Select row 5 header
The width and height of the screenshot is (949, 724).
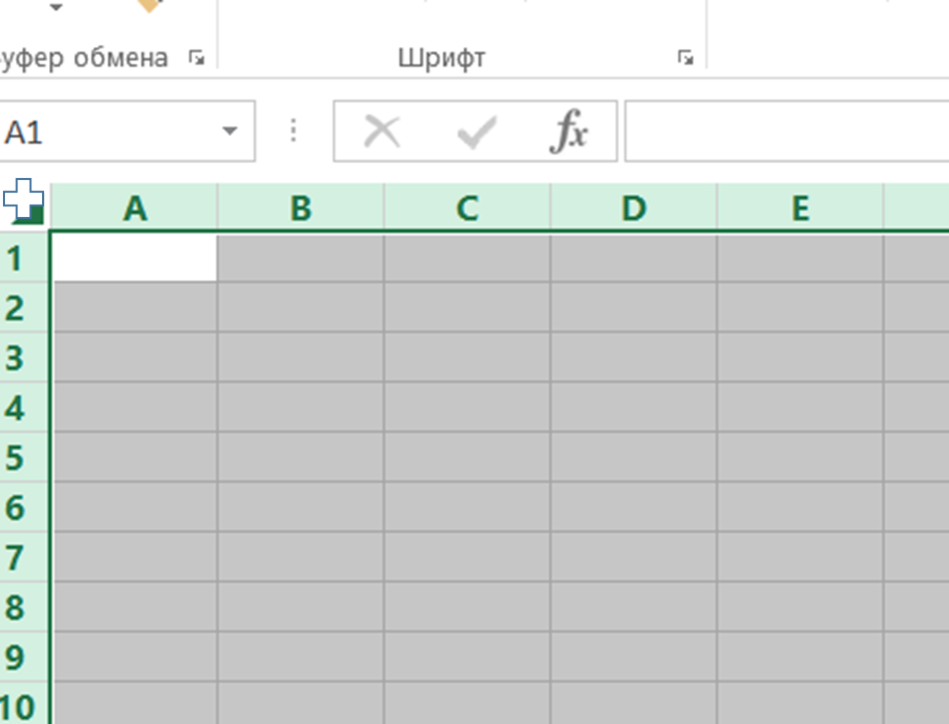pyautogui.click(x=17, y=458)
